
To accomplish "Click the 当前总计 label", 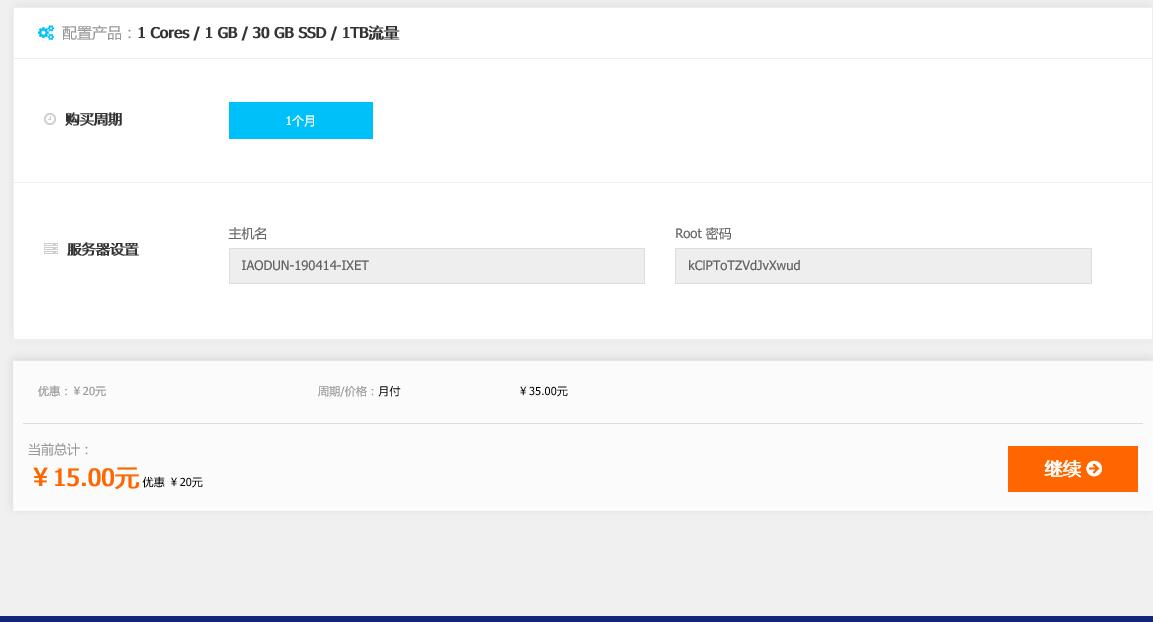I will point(59,450).
